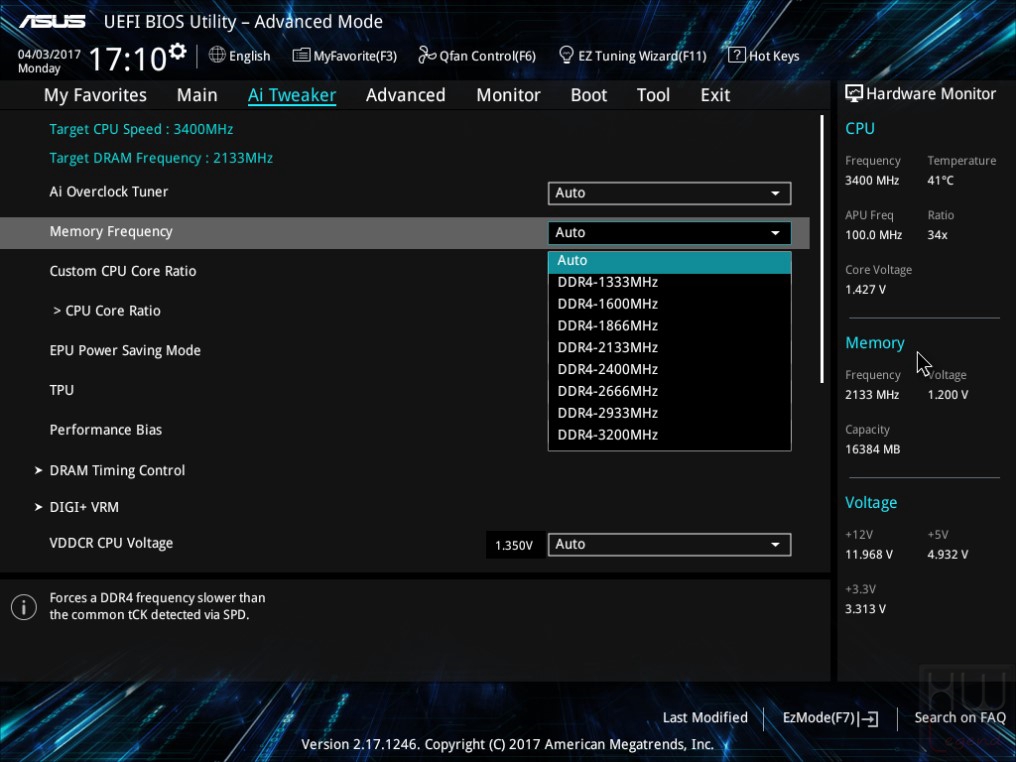
Task: Open the Tool tab
Action: [x=653, y=95]
